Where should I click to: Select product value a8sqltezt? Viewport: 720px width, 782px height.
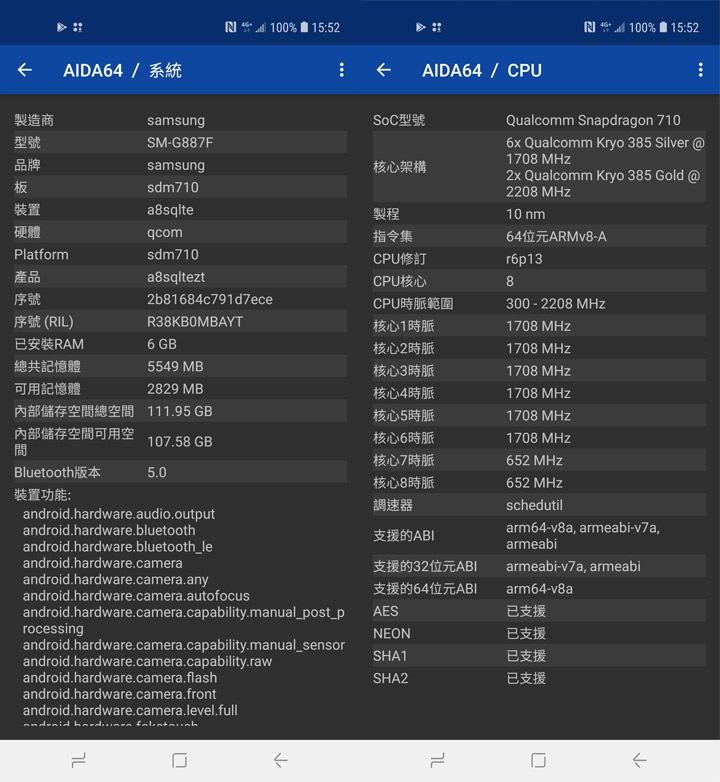176,277
